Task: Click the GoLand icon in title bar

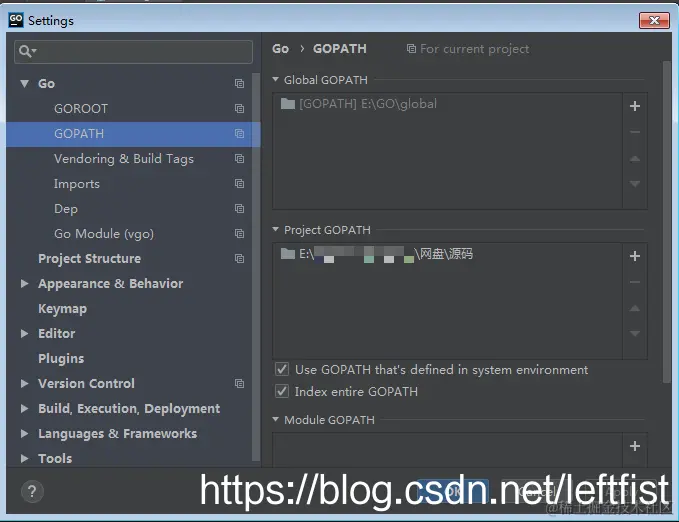Action: pyautogui.click(x=16, y=20)
